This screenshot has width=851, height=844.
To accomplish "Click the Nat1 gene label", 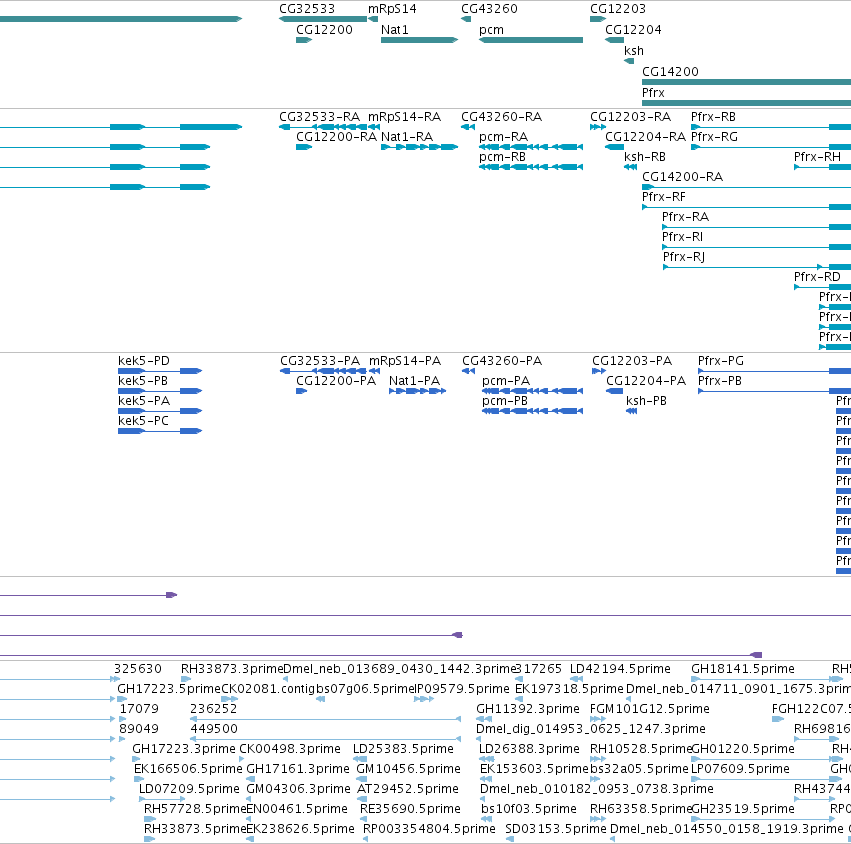I will 395,30.
